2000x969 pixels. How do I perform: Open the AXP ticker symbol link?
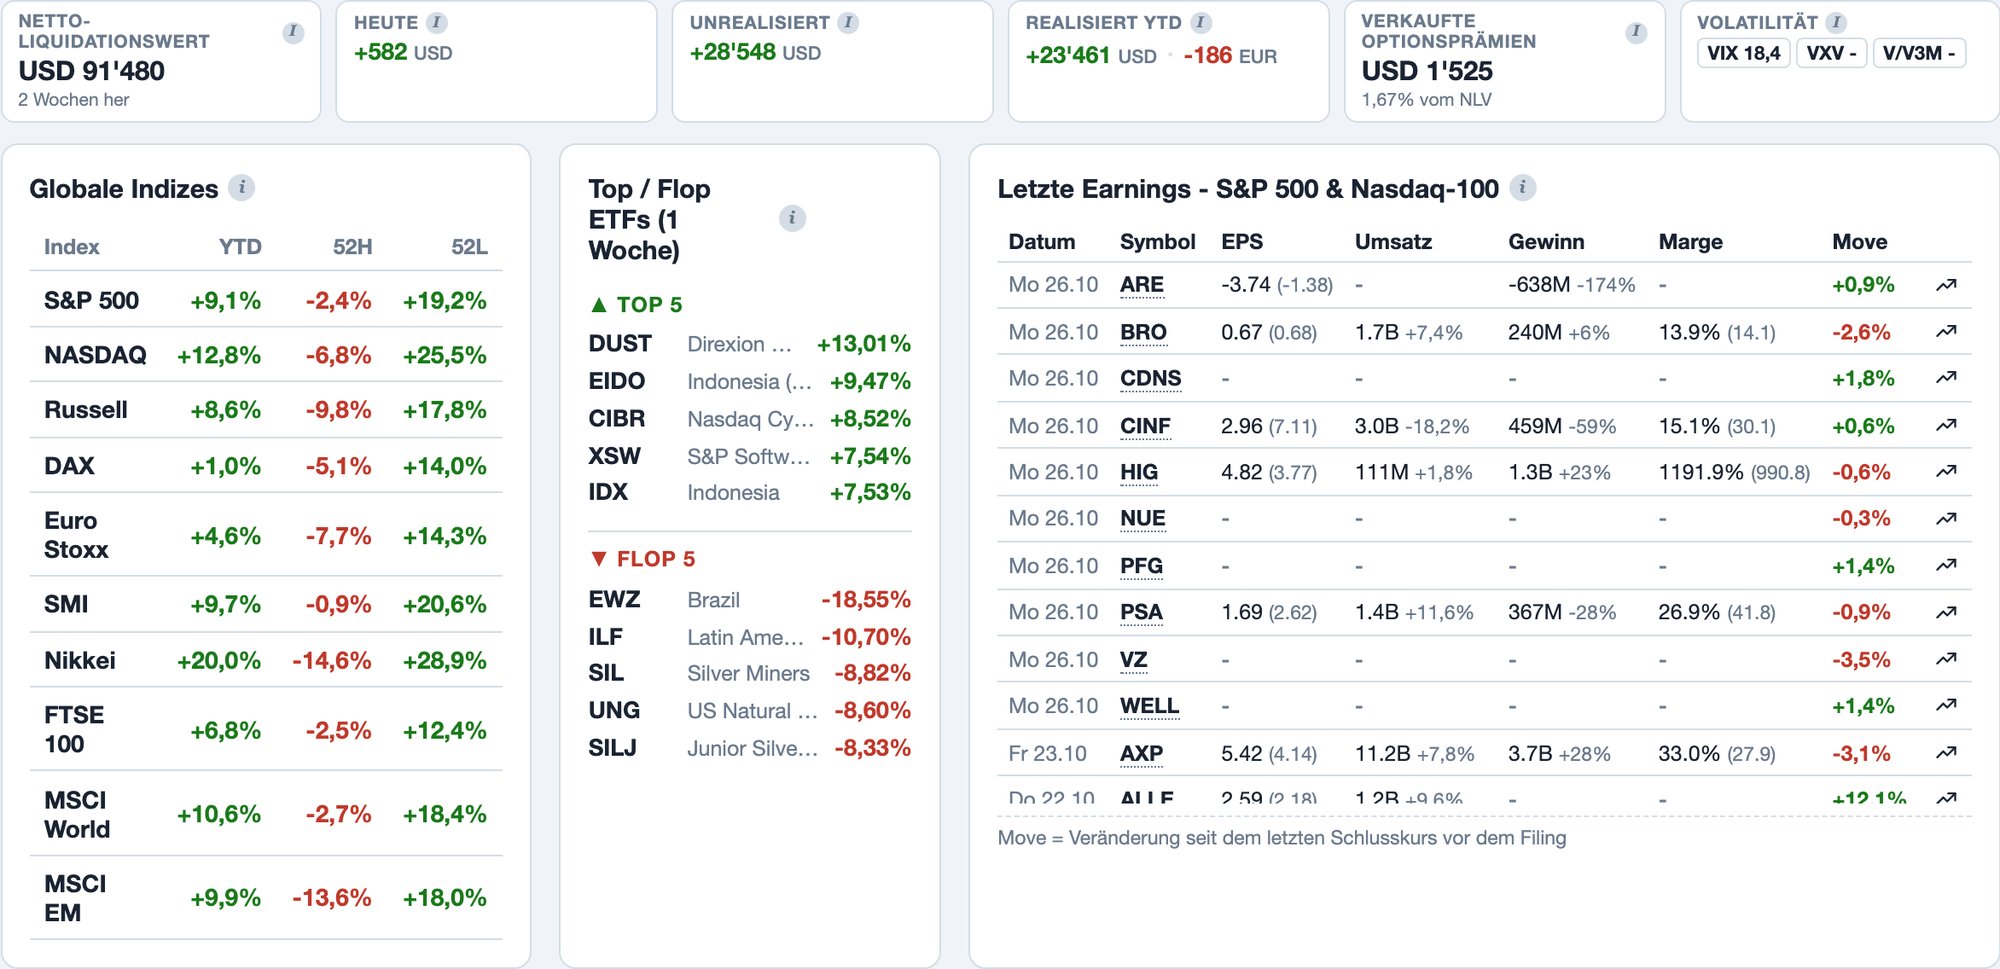(1141, 753)
